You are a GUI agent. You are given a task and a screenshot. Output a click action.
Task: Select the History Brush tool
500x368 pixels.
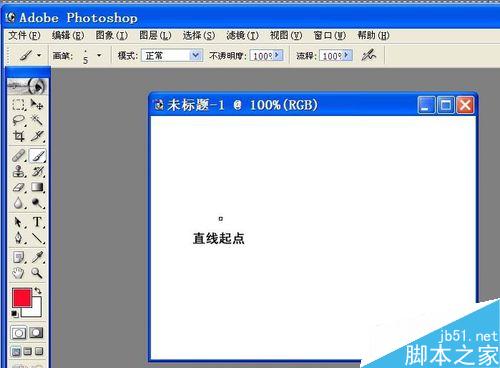[37, 172]
